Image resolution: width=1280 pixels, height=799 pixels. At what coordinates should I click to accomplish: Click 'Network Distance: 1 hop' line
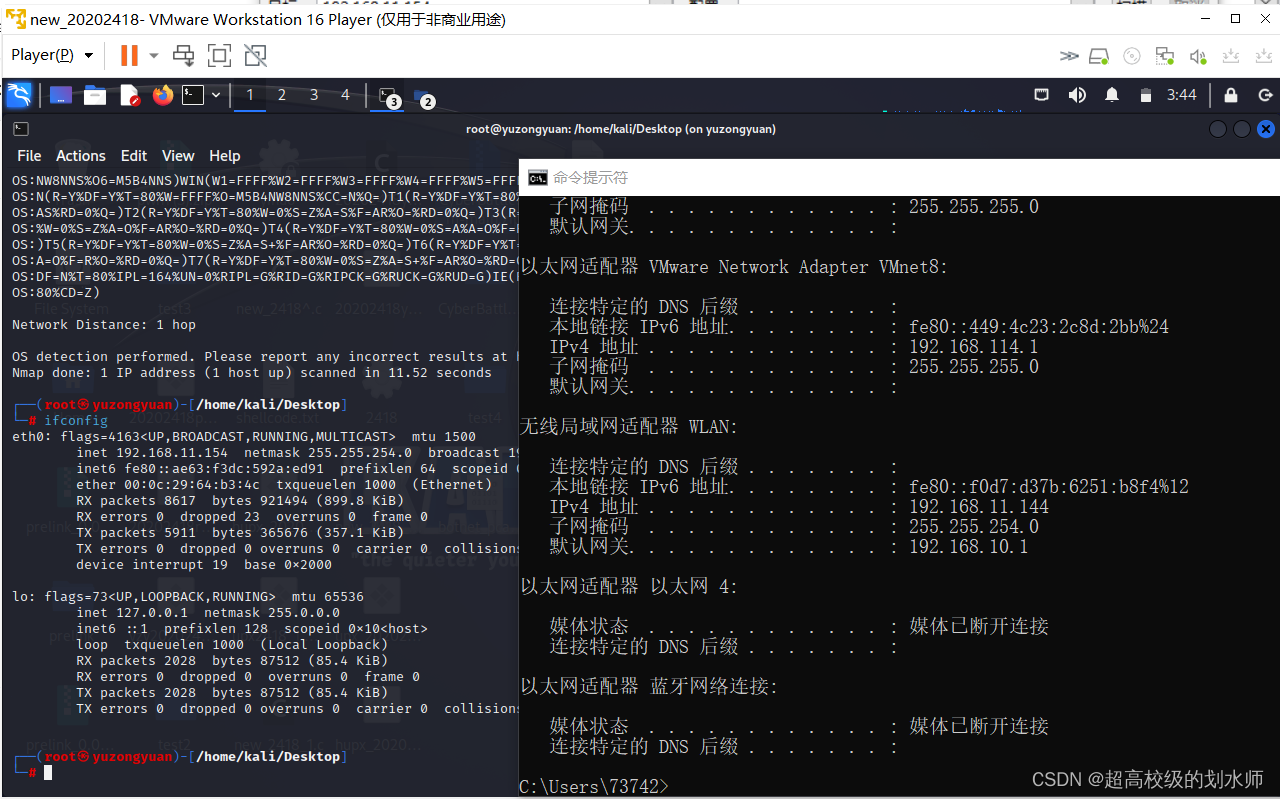click(104, 325)
